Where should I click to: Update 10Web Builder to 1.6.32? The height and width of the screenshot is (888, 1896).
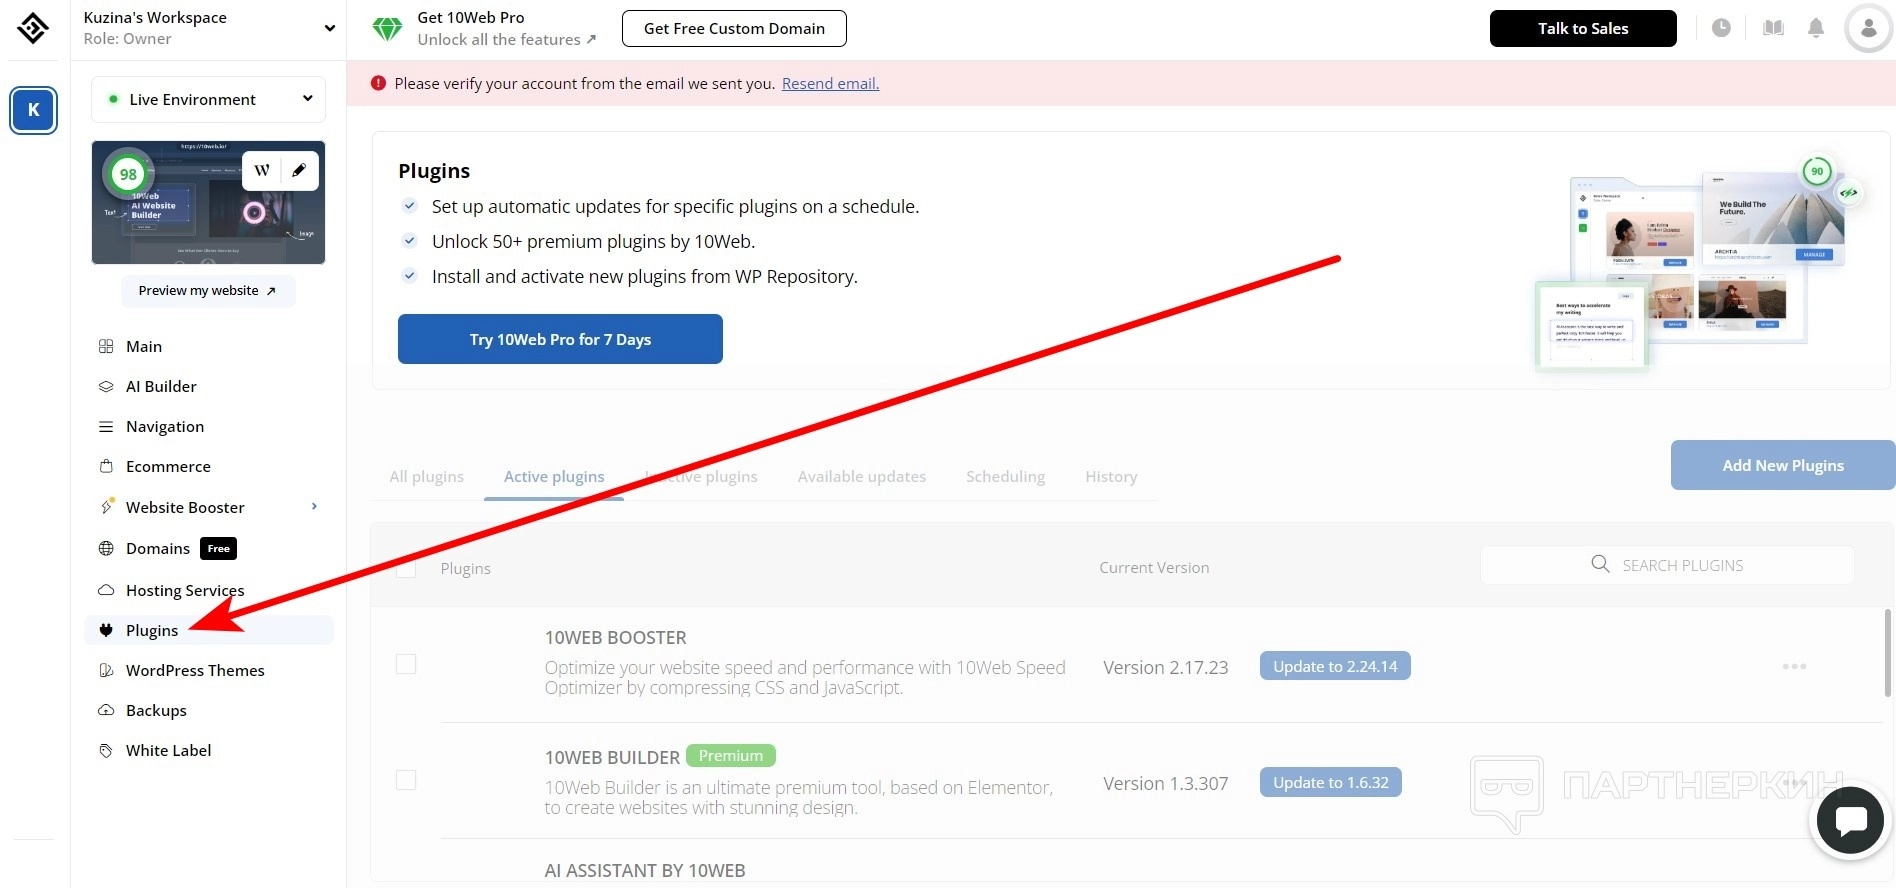point(1331,782)
